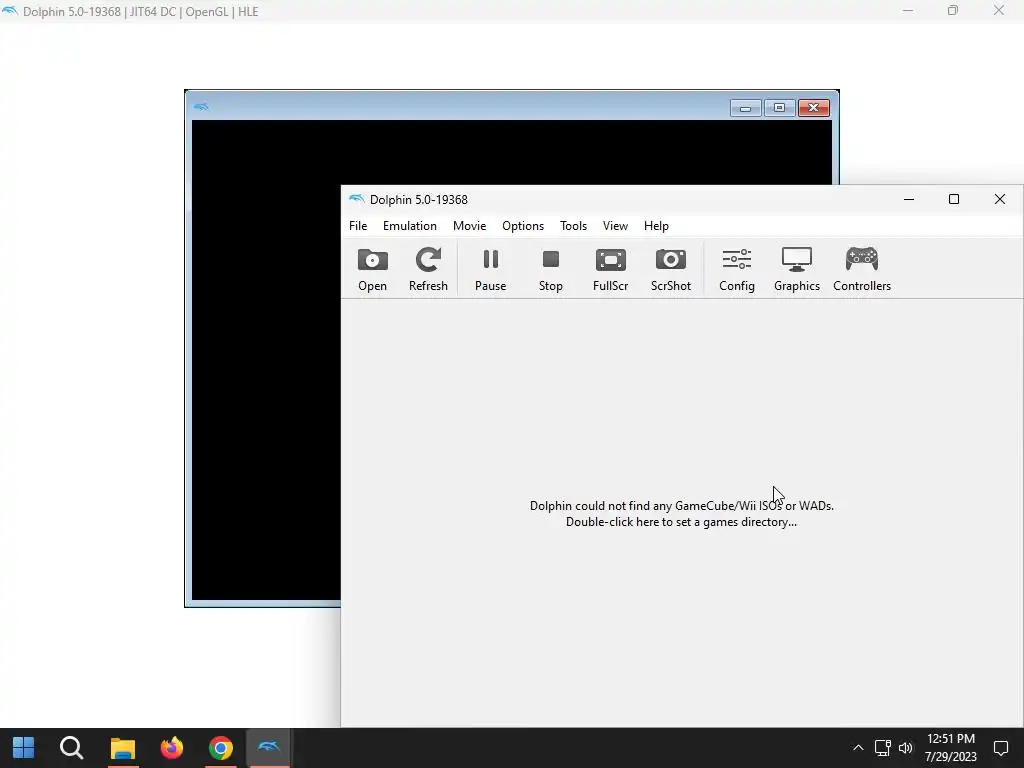The height and width of the screenshot is (768, 1024).
Task: Minimize the black render window
Action: coord(745,108)
